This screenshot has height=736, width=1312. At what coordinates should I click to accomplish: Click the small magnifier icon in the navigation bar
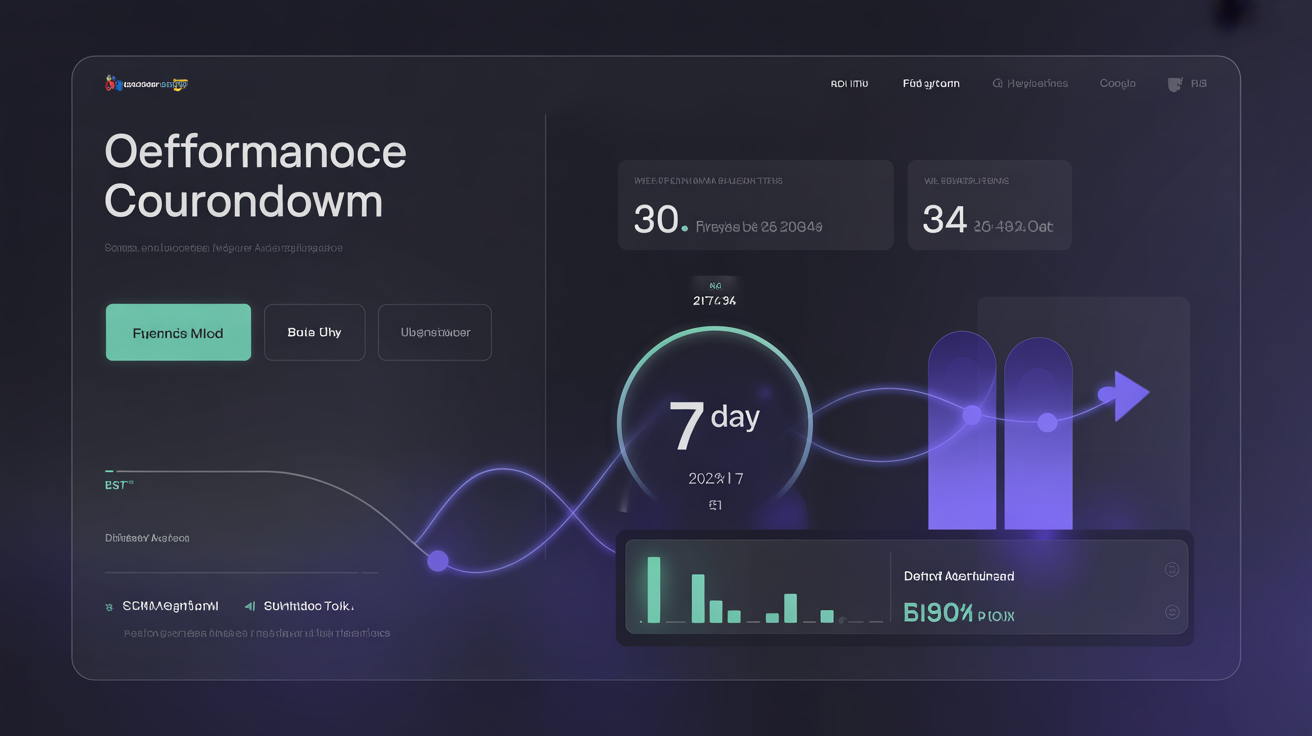pyautogui.click(x=997, y=84)
